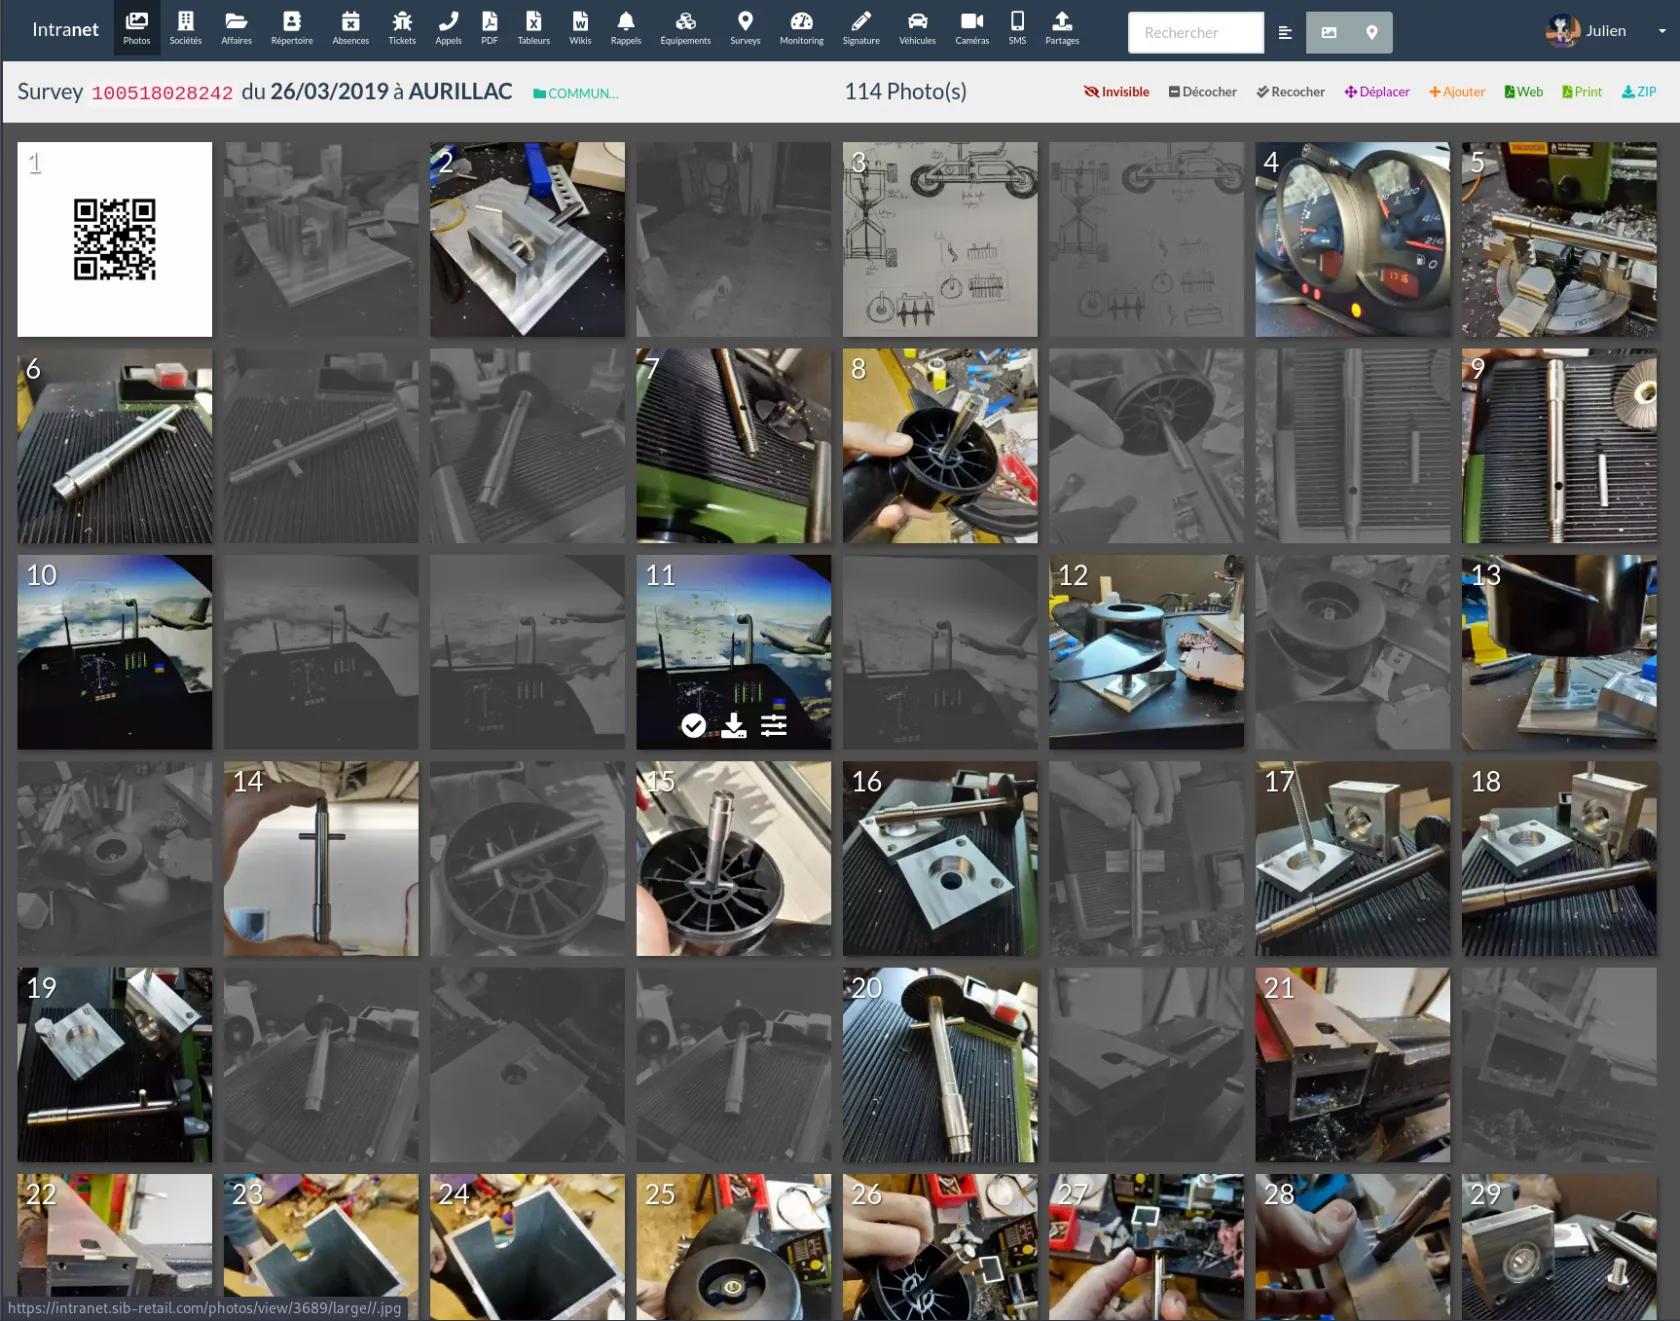This screenshot has height=1321, width=1680.
Task: Open the Photos section in navbar
Action: [x=136, y=29]
